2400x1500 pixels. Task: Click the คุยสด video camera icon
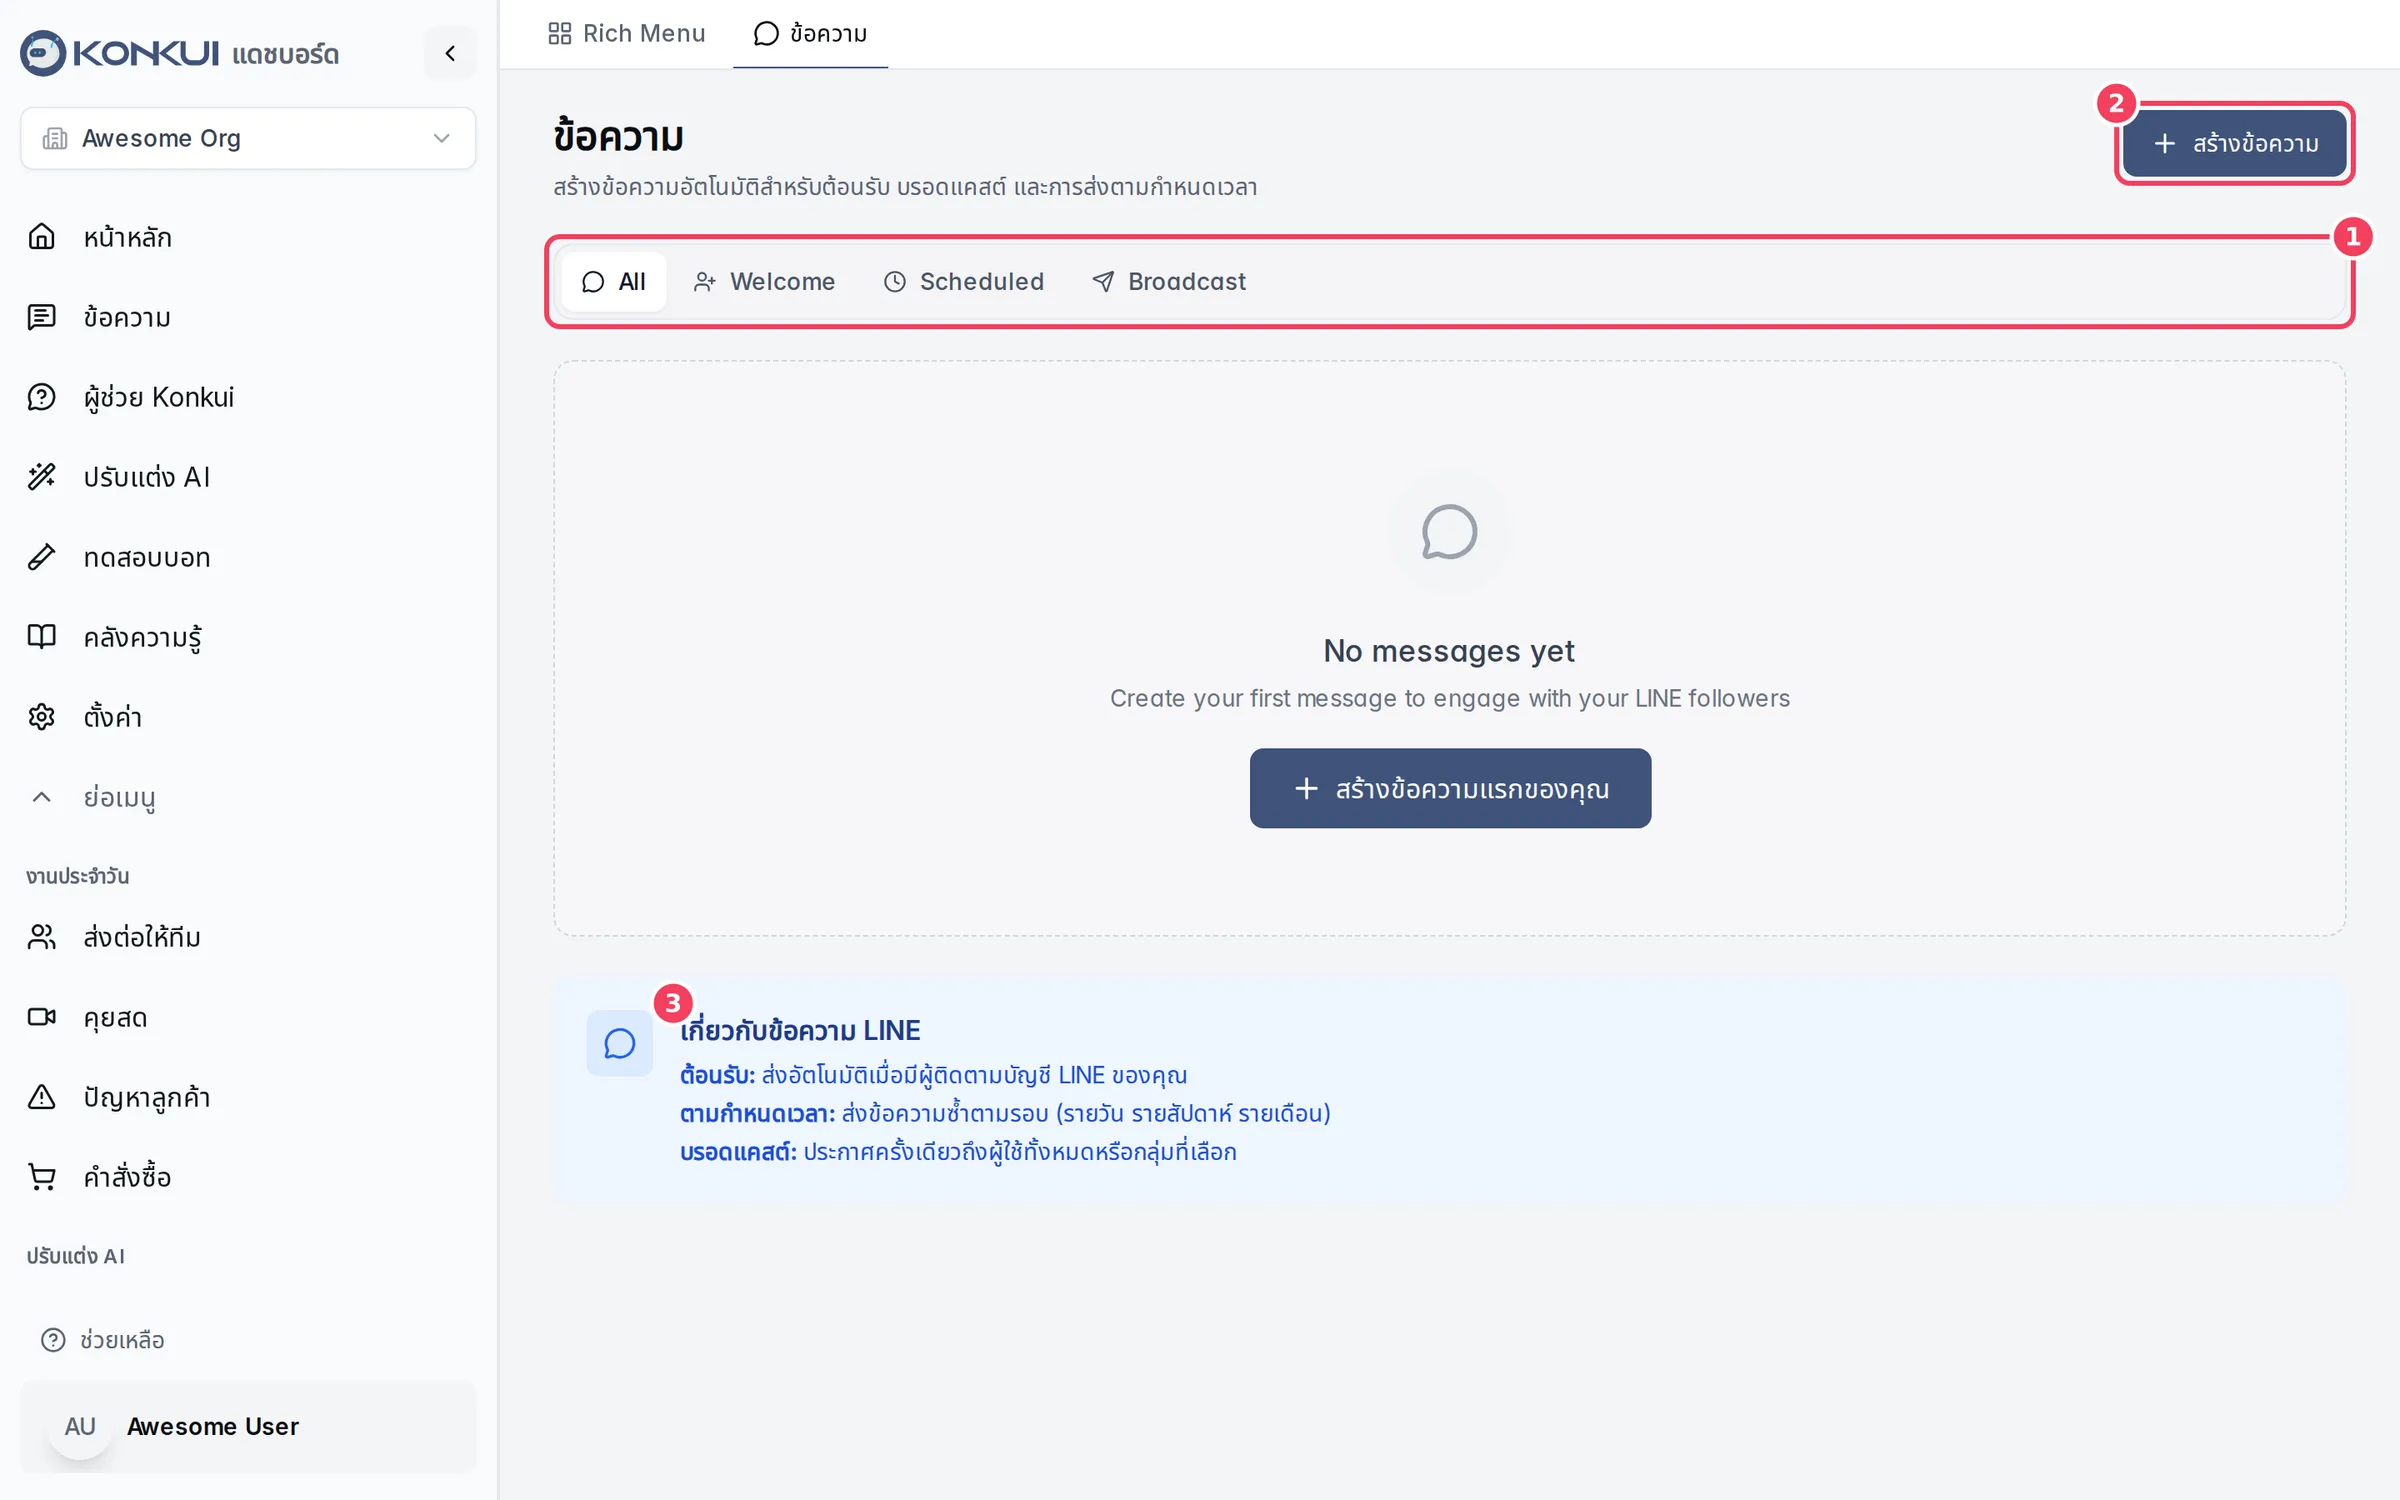(x=41, y=1017)
